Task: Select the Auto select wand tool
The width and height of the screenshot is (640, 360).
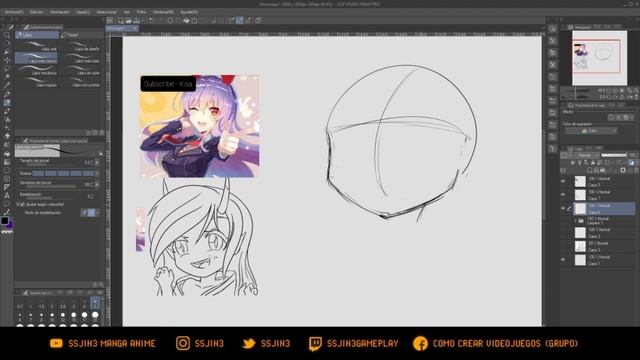Action: point(7,77)
